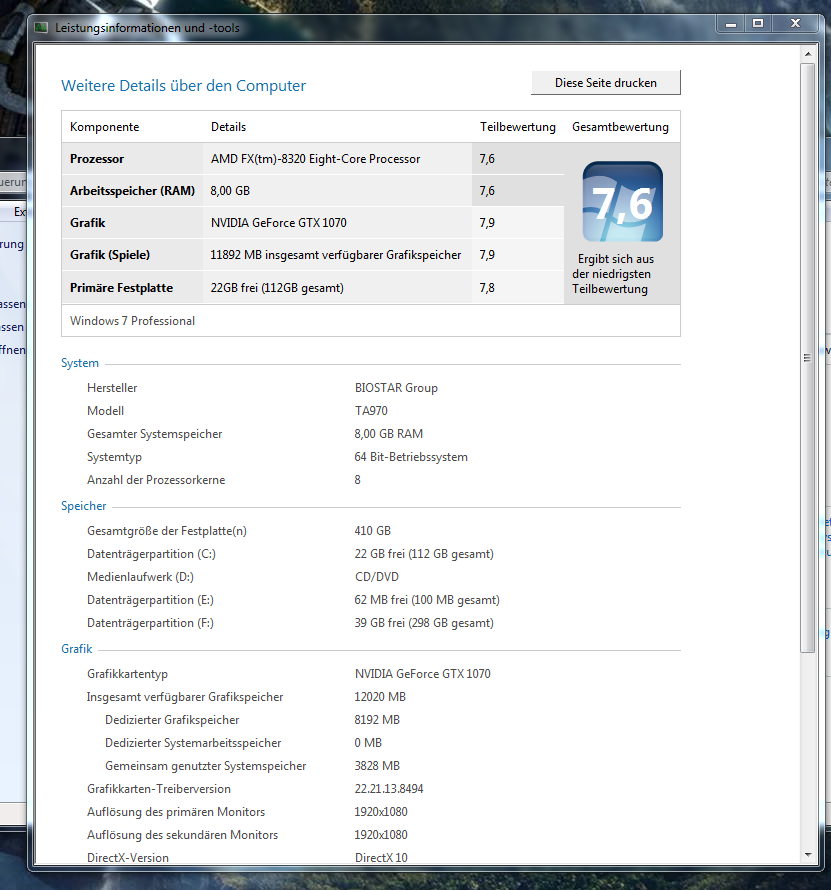Click the 64 Bit-Betriebssystem value
This screenshot has height=890, width=831.
(411, 457)
